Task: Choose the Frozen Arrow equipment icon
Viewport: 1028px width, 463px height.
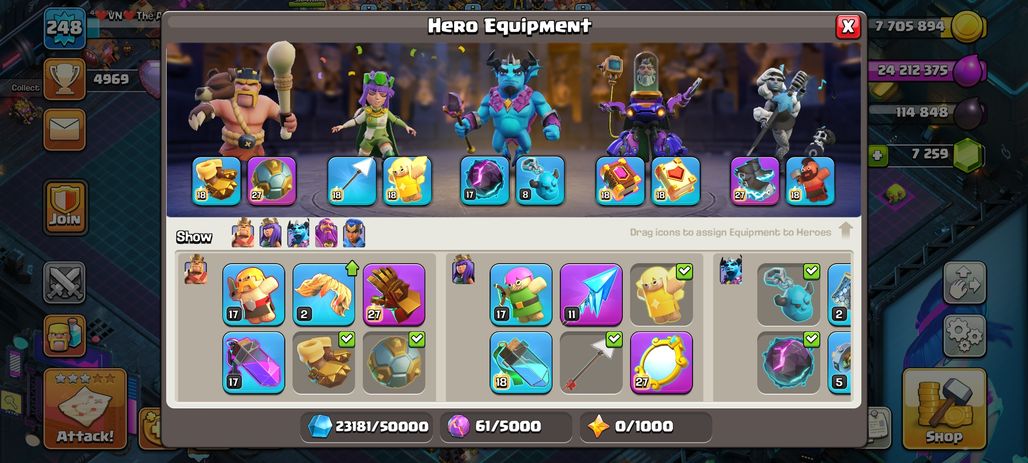Action: click(591, 294)
